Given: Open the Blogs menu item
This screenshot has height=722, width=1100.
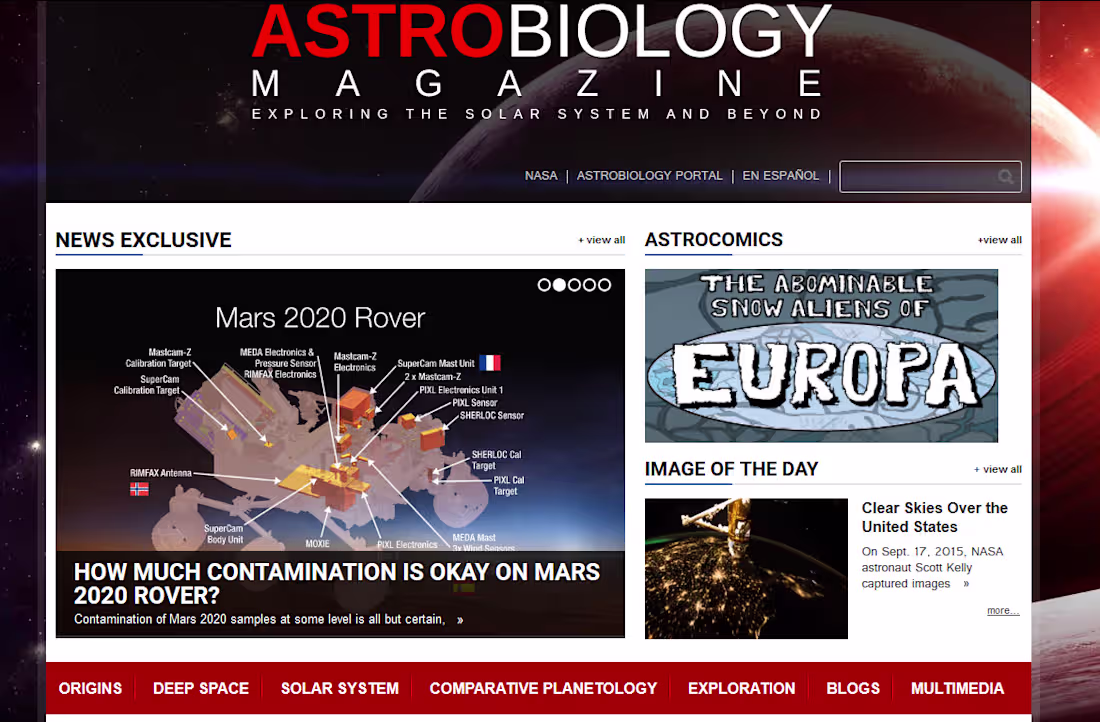Looking at the screenshot, I should (x=853, y=688).
